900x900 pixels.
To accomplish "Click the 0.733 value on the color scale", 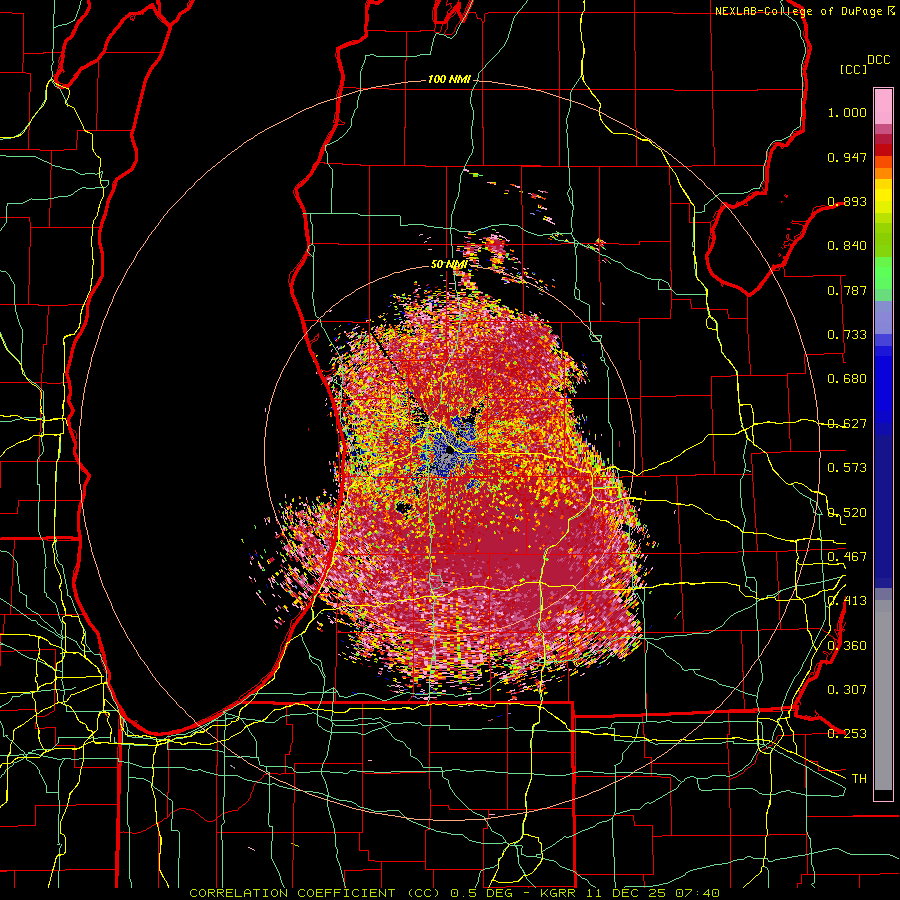I will pyautogui.click(x=847, y=335).
